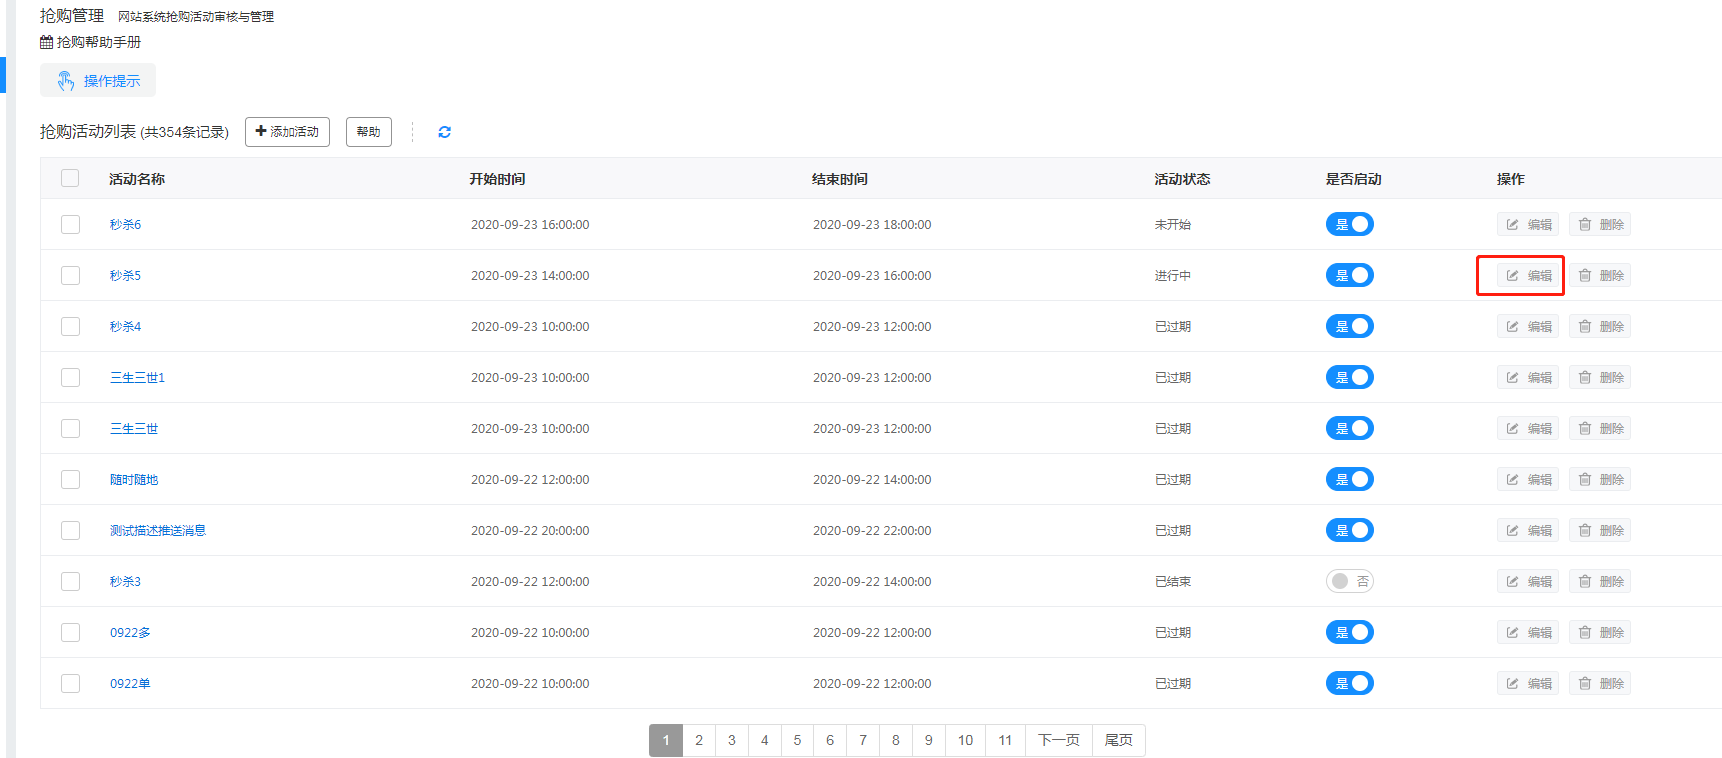1722x758 pixels.
Task: Tick the checkbox for 三生三世1
Action: pos(70,378)
